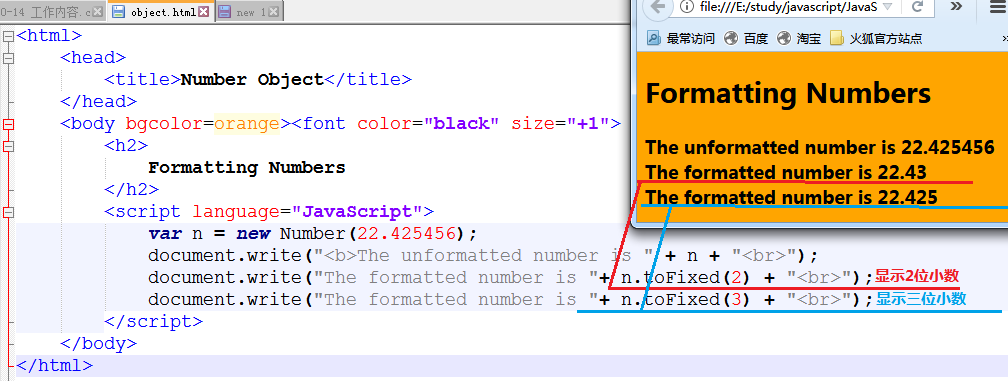Open the Firefox hamburger menu
This screenshot has height=381, width=1008.
998,6
